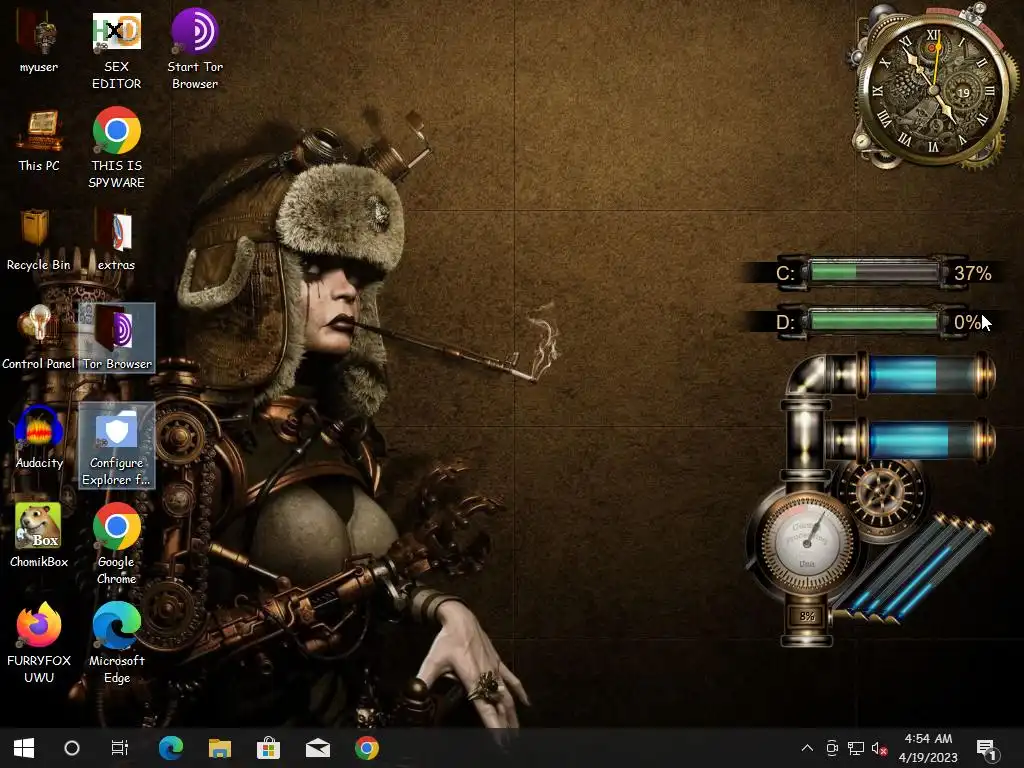Click the C: drive usage bar
1024x768 pixels.
click(874, 272)
